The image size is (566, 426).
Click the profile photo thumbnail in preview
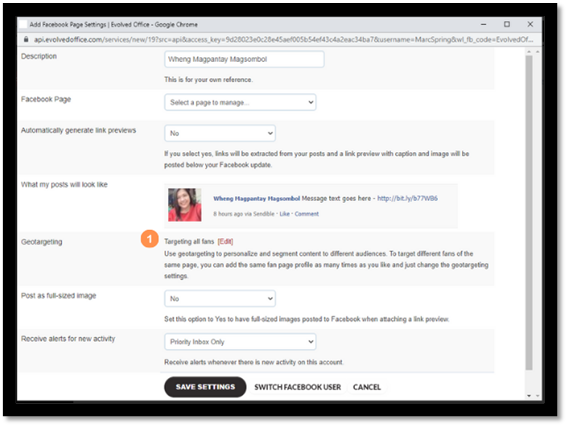pyautogui.click(x=184, y=205)
